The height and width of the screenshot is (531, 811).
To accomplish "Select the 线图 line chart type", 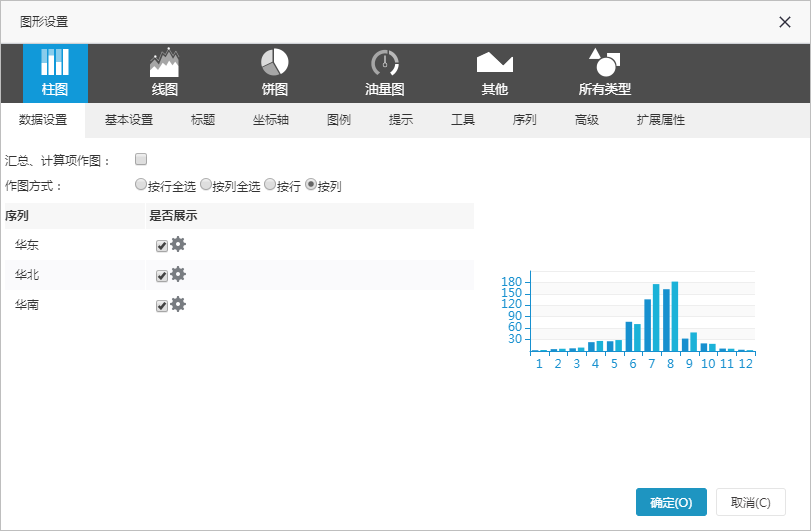I will coord(164,73).
